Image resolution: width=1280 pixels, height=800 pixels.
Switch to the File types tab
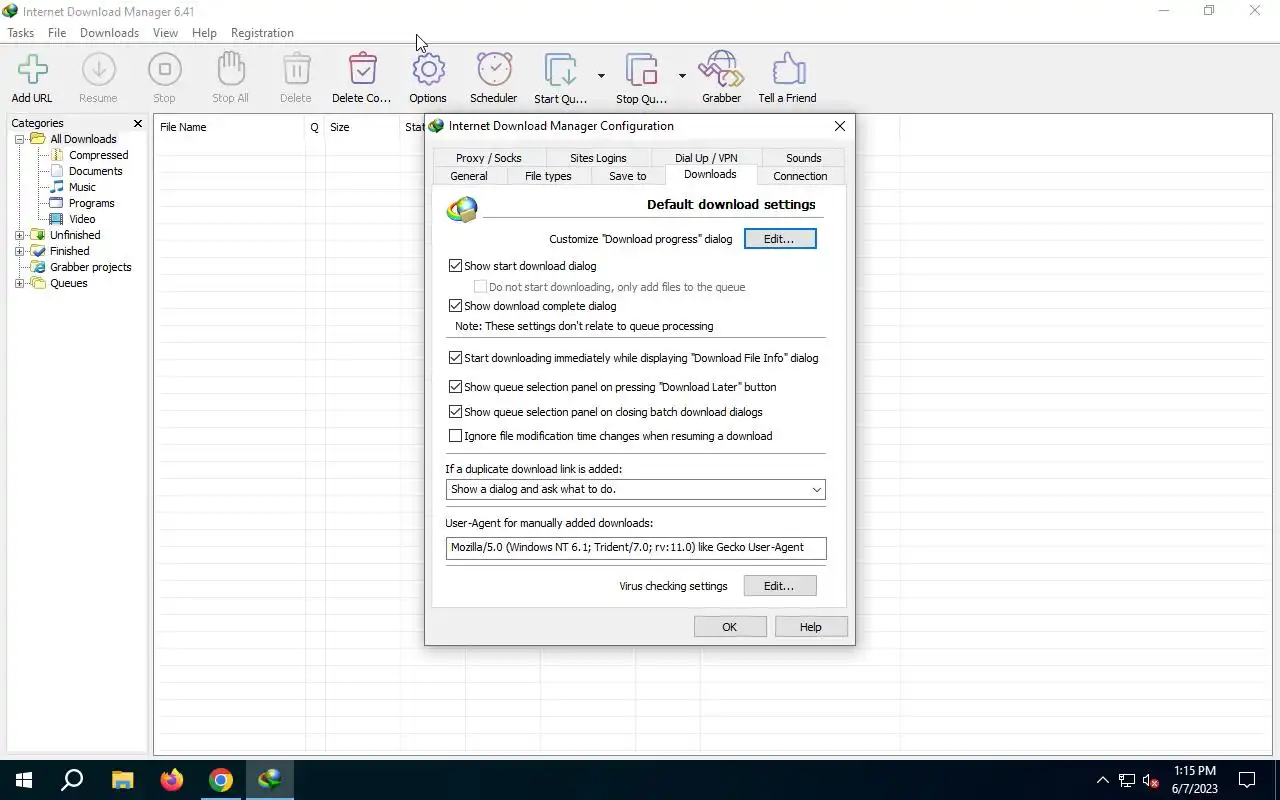point(548,176)
